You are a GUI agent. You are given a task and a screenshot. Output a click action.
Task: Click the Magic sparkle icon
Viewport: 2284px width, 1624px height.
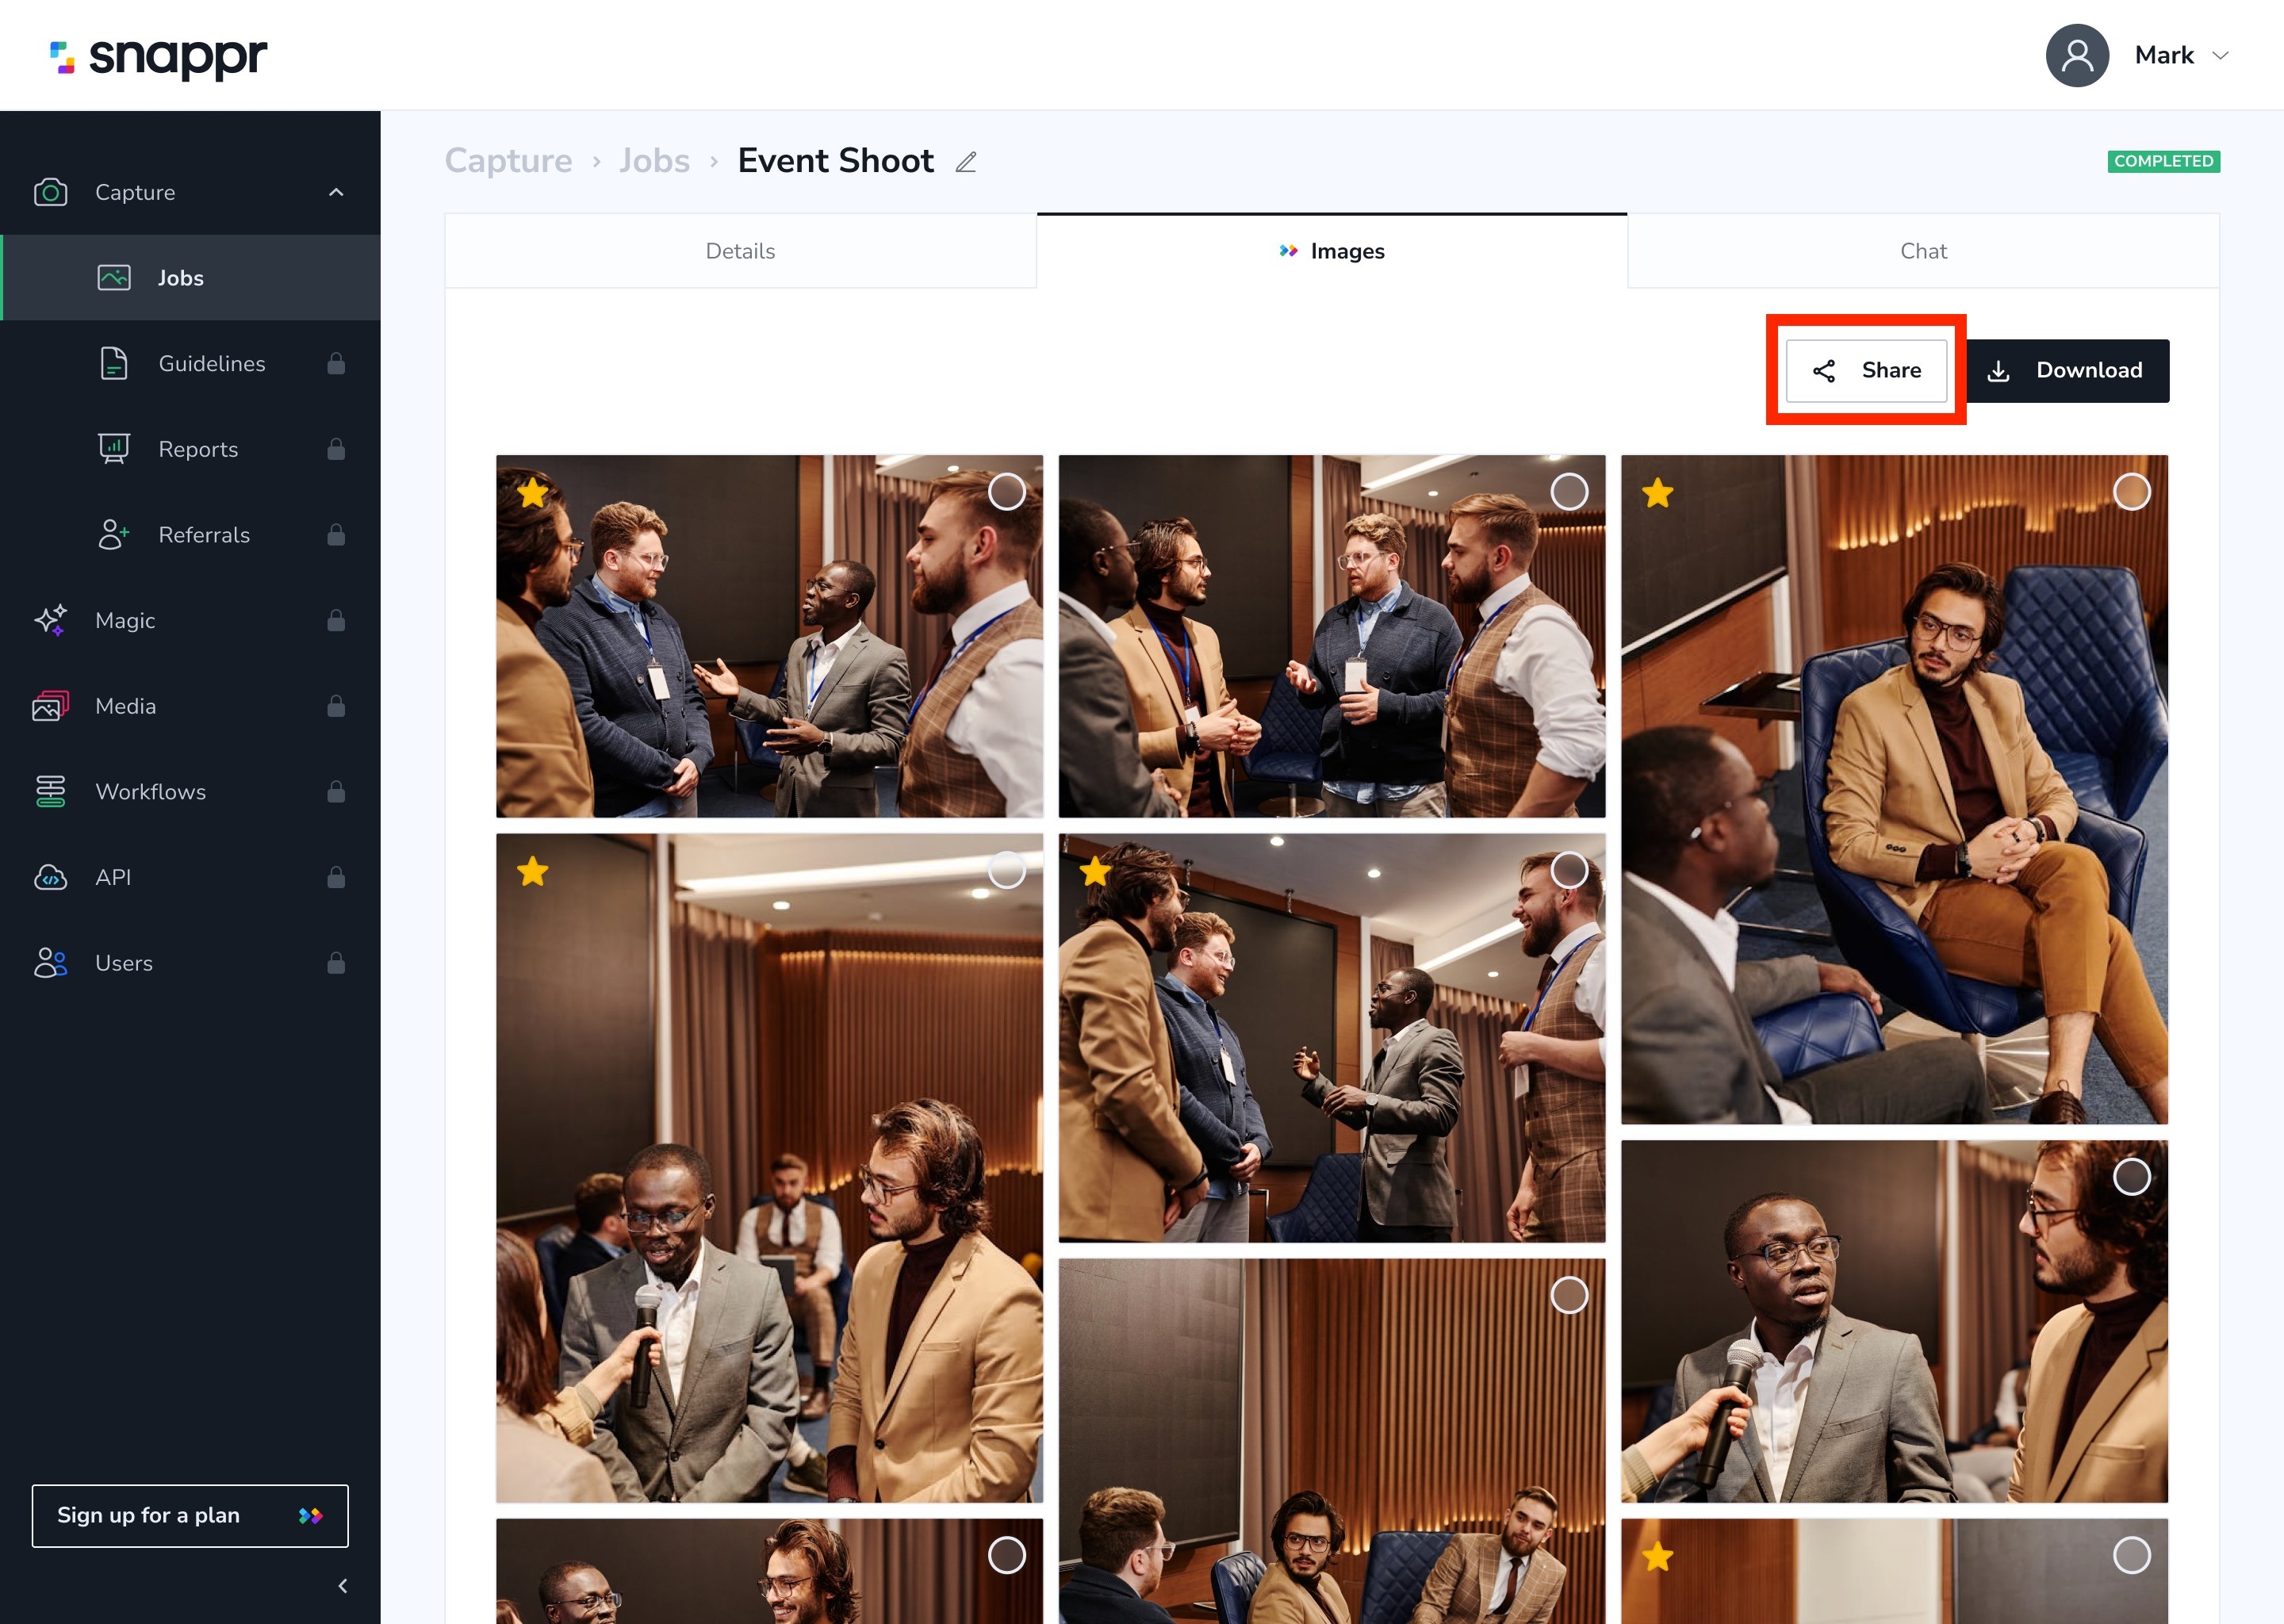(50, 620)
